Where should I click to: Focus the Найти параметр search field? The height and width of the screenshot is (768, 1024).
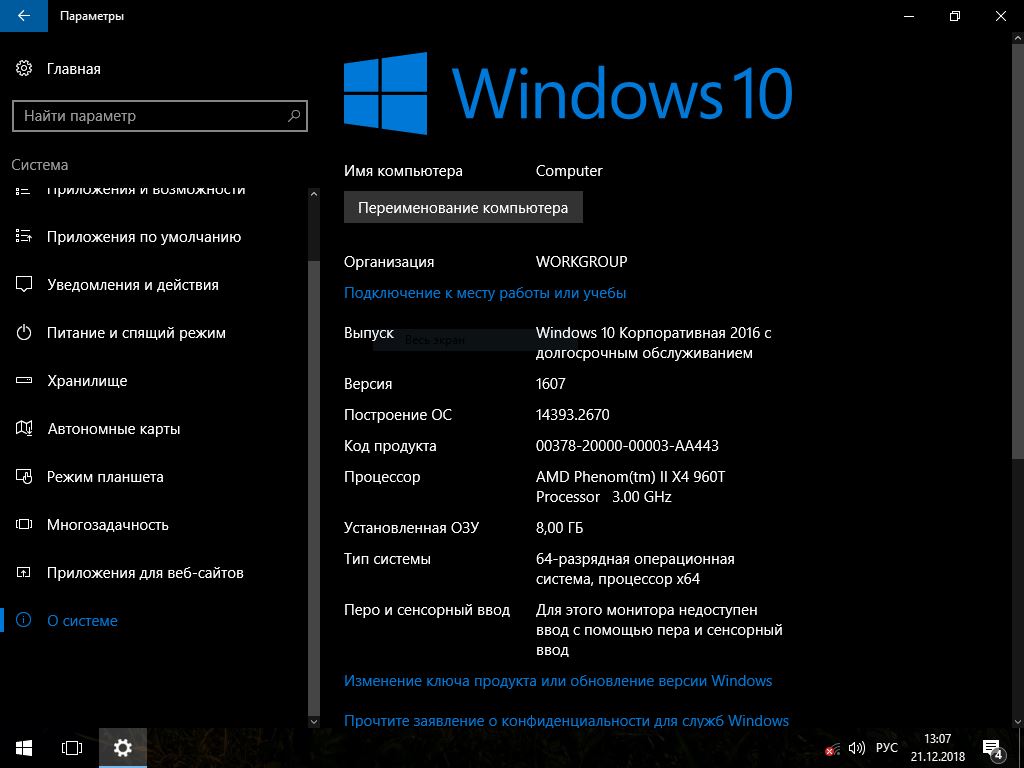pyautogui.click(x=159, y=116)
